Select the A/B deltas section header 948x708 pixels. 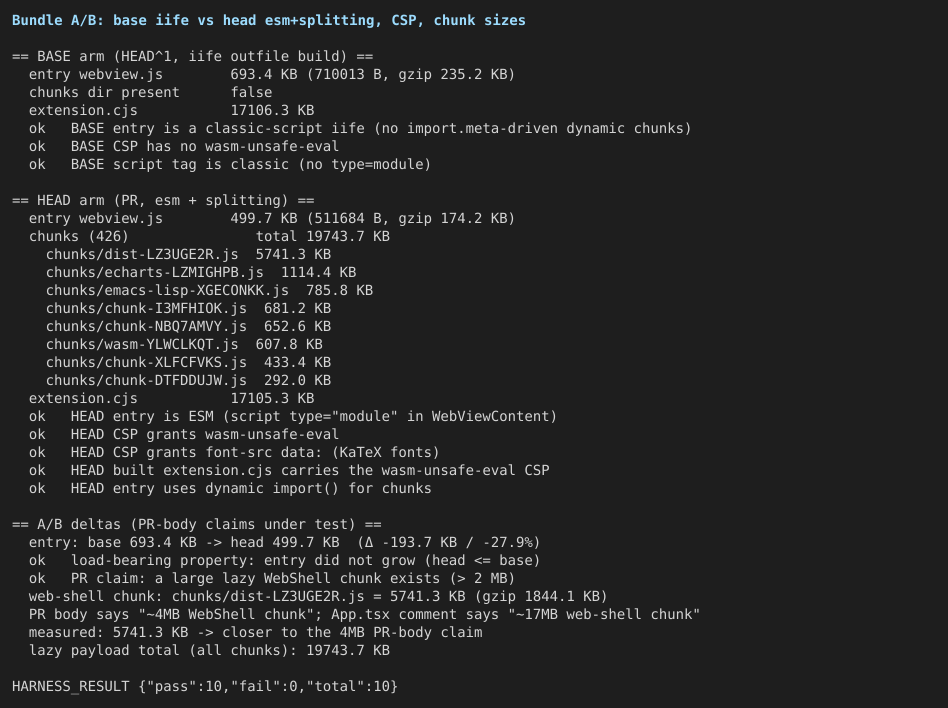(x=196, y=524)
